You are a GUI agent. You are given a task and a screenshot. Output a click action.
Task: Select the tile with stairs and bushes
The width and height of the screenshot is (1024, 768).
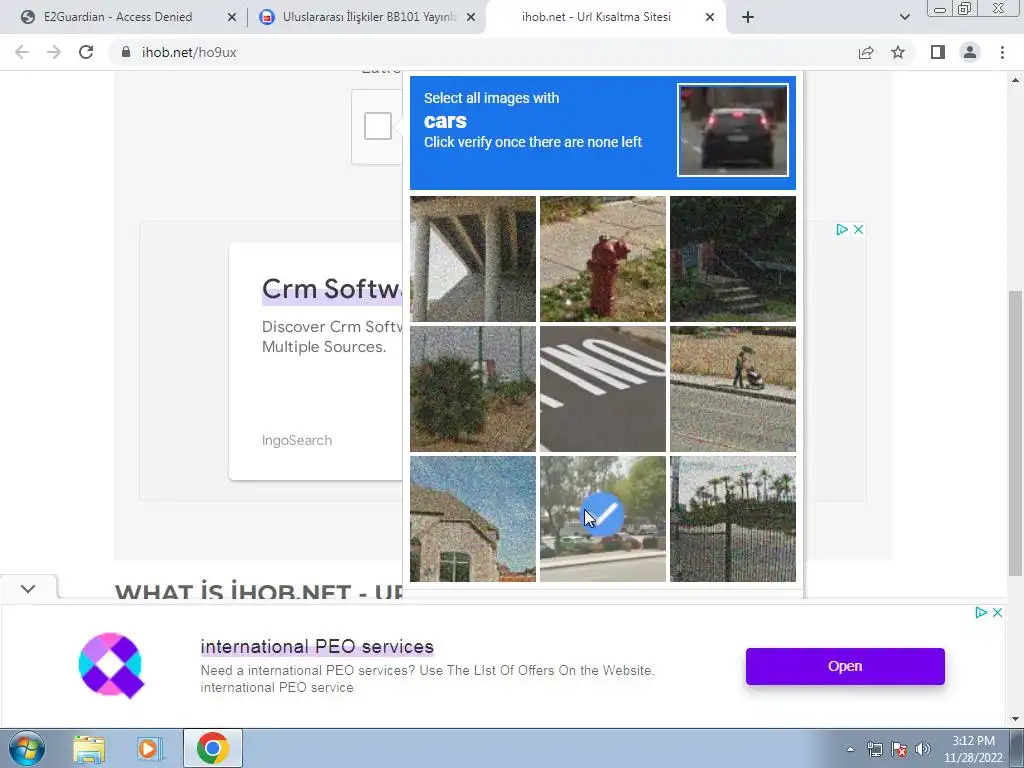[x=733, y=259]
